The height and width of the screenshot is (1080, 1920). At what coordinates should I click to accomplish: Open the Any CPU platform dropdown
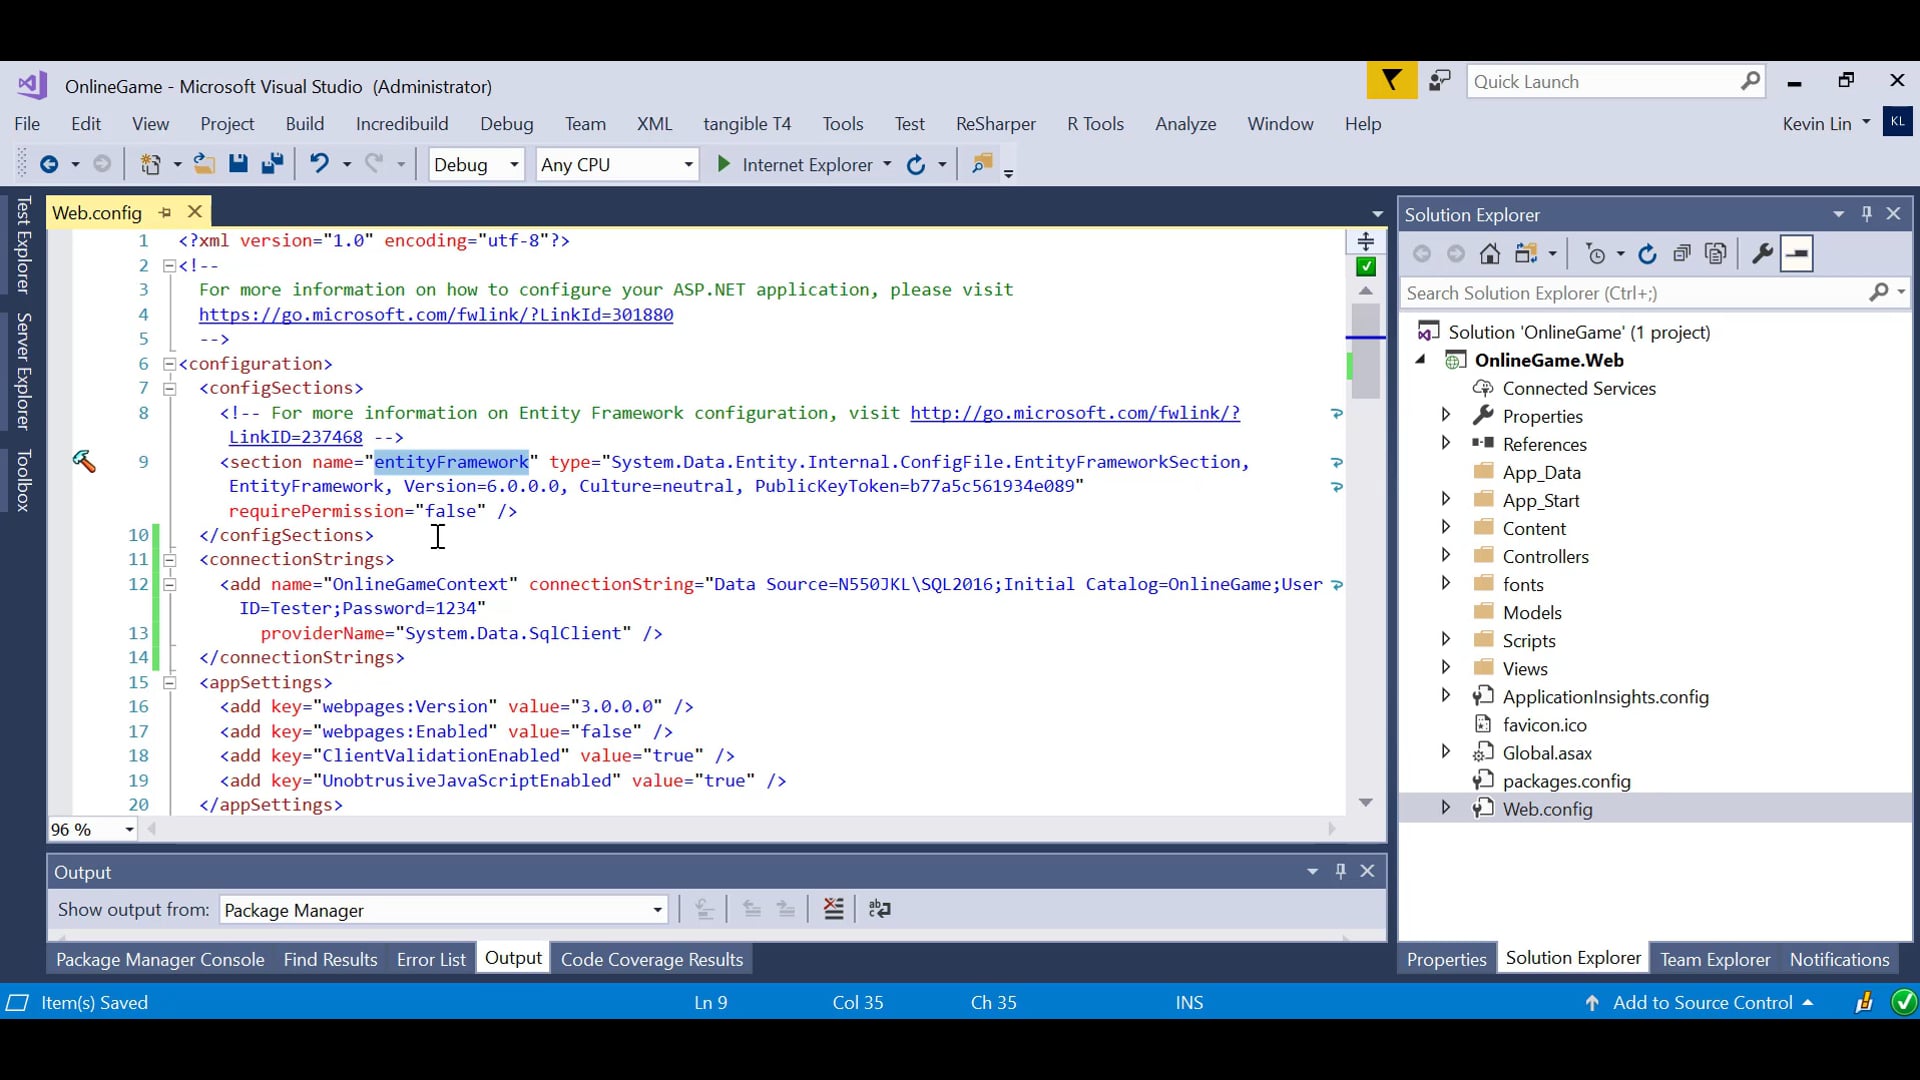687,164
